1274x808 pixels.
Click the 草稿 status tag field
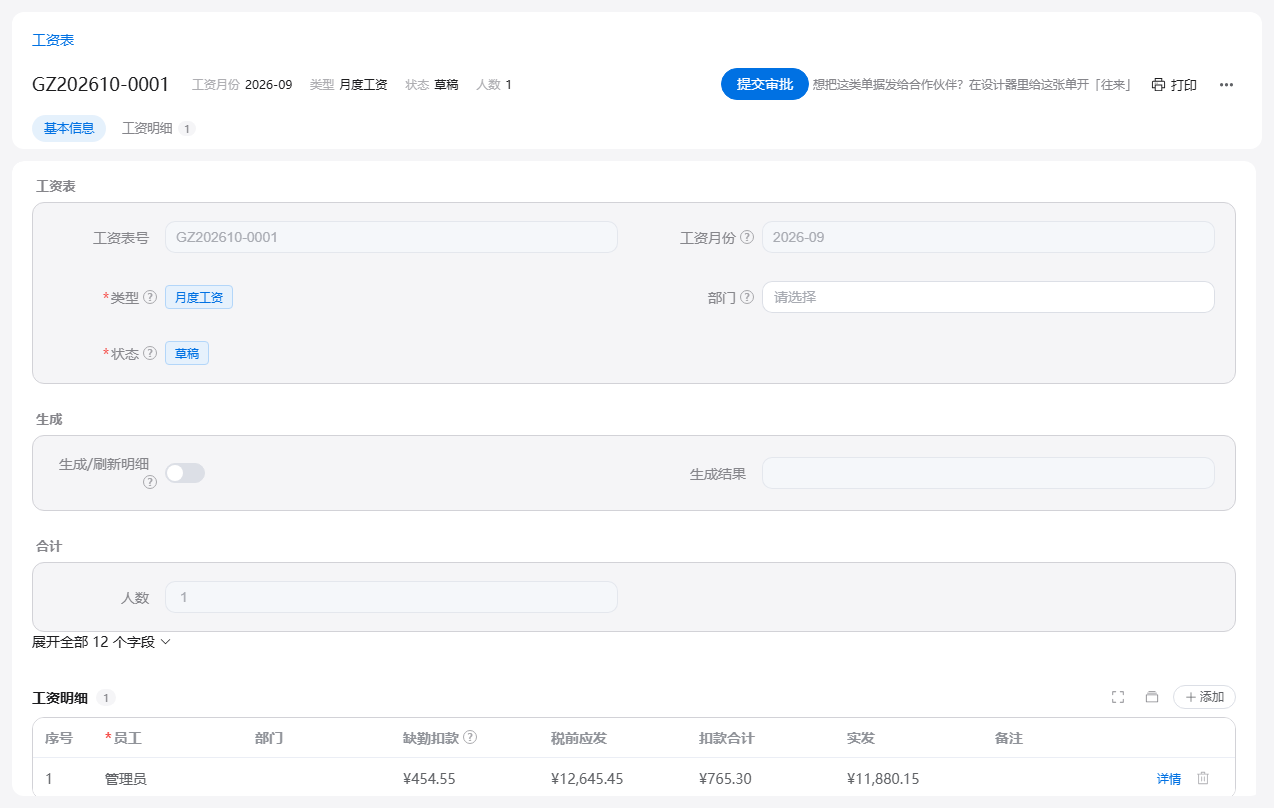187,353
